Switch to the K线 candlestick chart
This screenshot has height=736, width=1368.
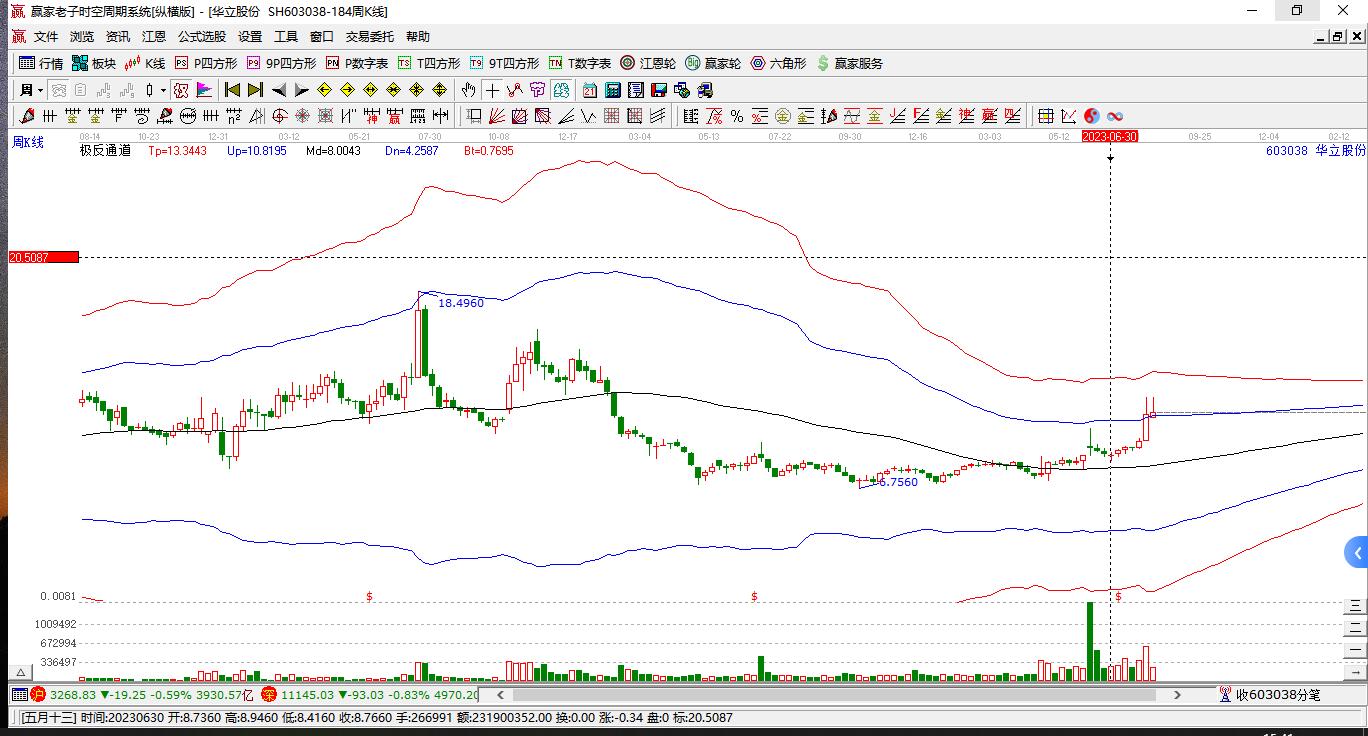click(145, 63)
